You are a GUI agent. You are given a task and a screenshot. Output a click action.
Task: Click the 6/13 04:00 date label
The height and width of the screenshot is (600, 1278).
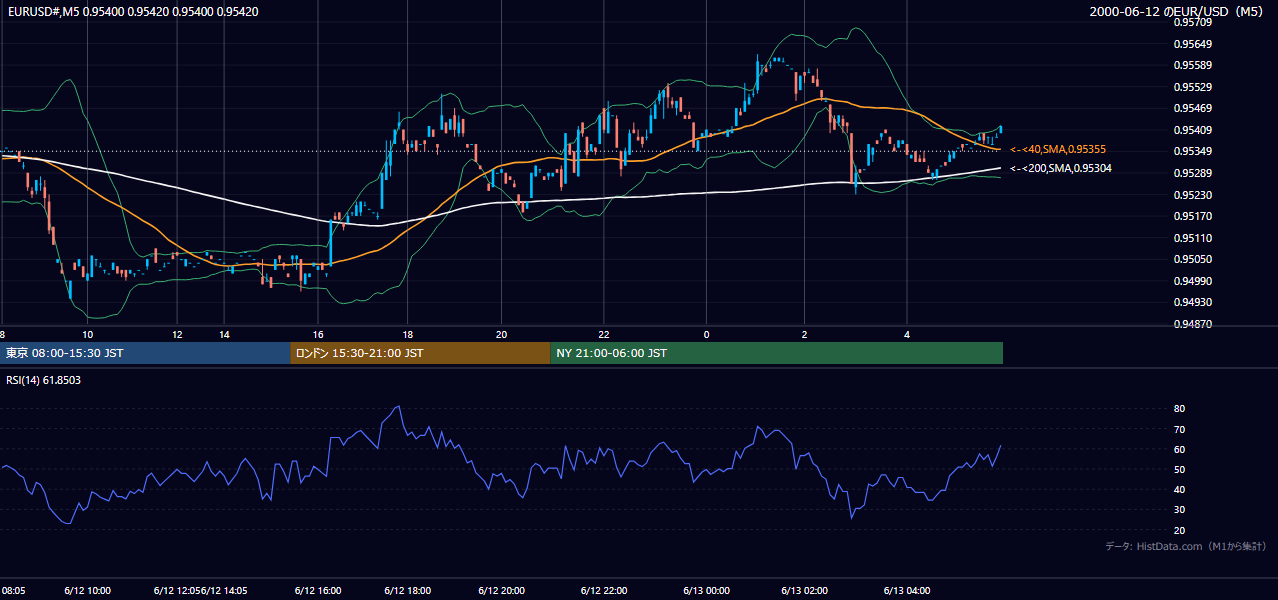907,590
